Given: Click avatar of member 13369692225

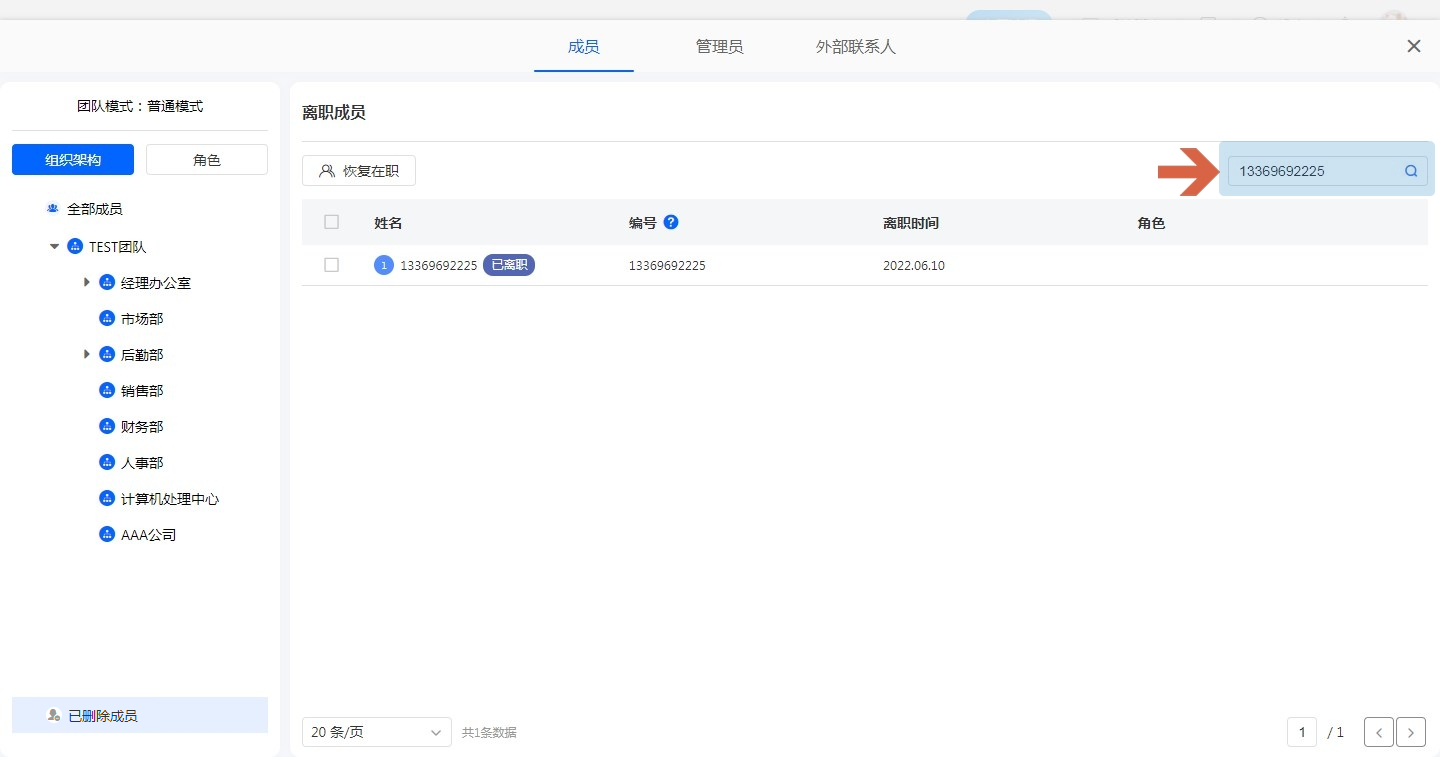Looking at the screenshot, I should 384,265.
